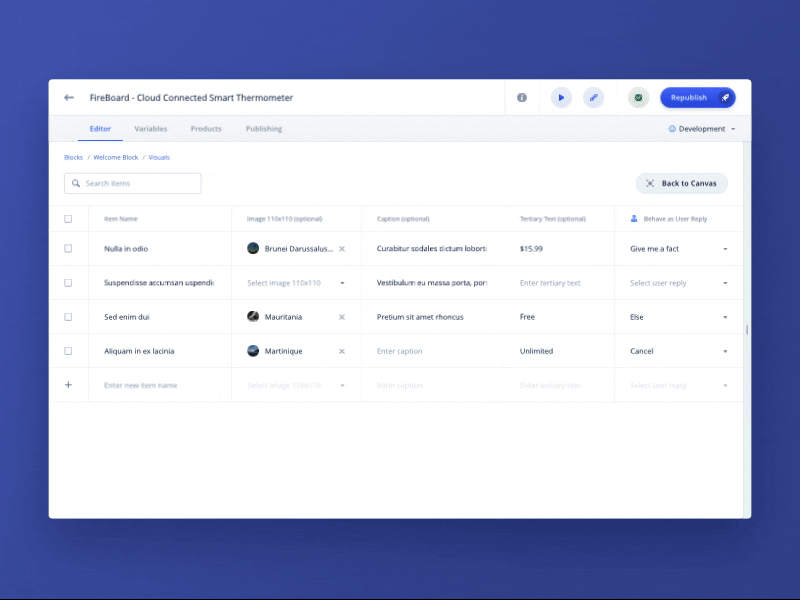This screenshot has width=800, height=600.
Task: Click the plus icon to add item
Action: coord(68,385)
